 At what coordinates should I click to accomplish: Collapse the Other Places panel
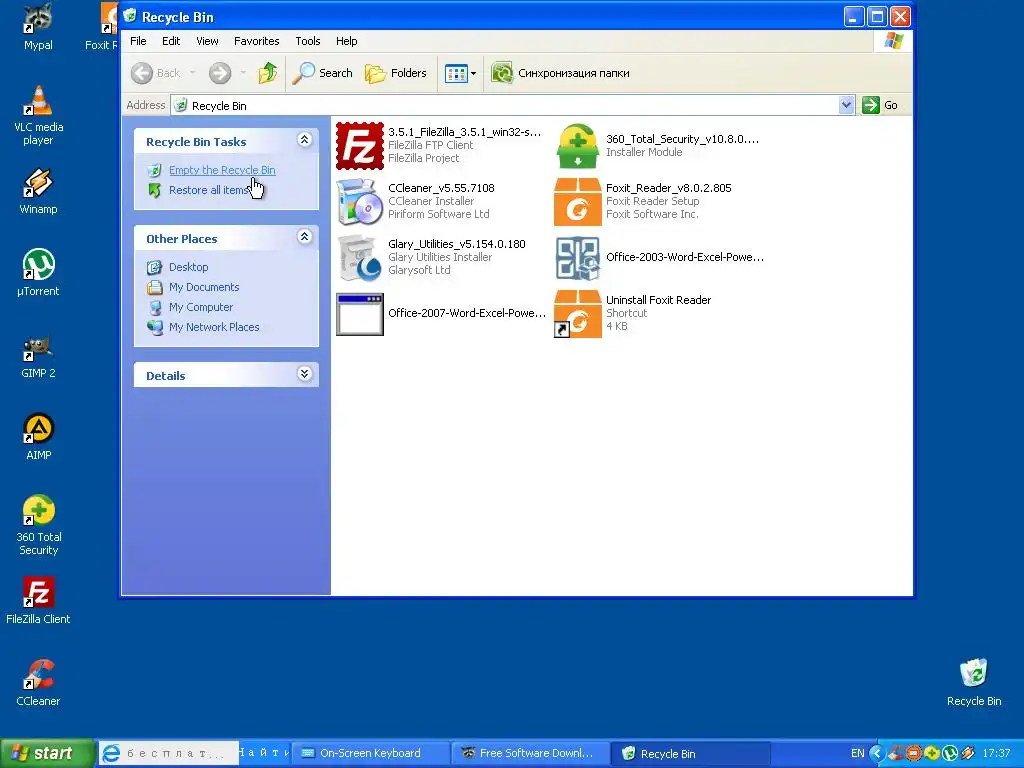pos(304,236)
